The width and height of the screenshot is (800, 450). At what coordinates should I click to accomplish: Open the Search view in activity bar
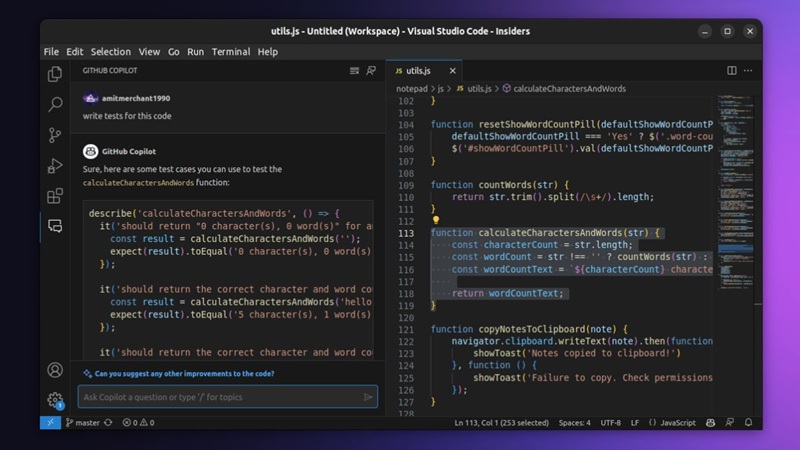pos(55,105)
